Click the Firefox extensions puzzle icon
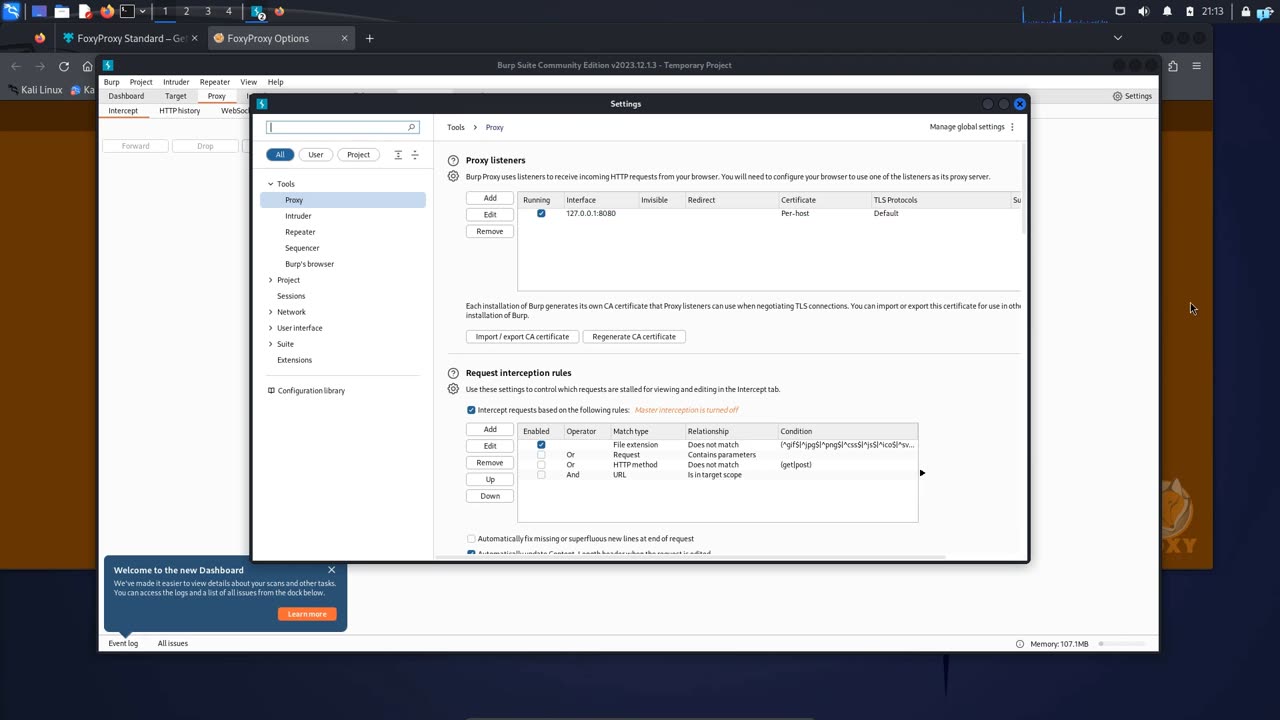Screen dimensions: 1280x720 pos(1173,66)
